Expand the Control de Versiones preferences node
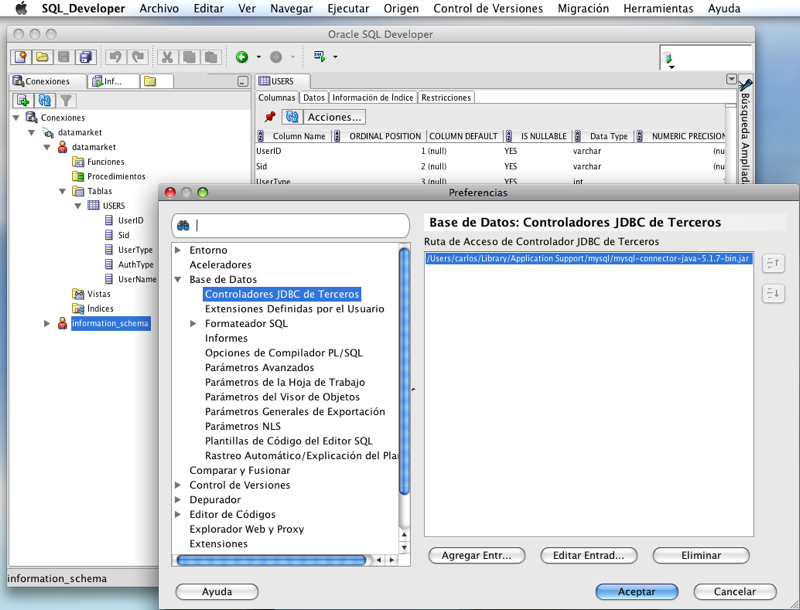Screen dimensions: 800x610 pyautogui.click(x=178, y=485)
